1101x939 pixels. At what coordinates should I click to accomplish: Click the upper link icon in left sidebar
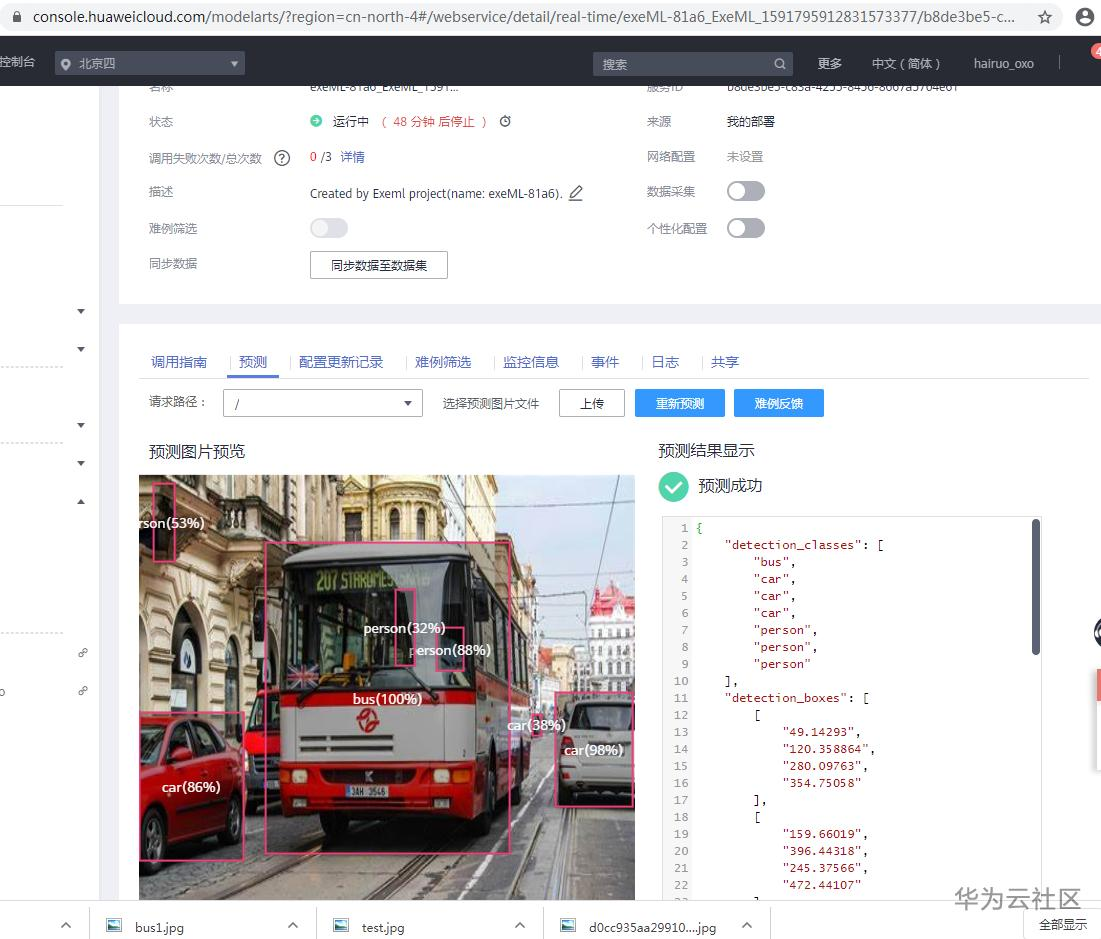pyautogui.click(x=83, y=652)
